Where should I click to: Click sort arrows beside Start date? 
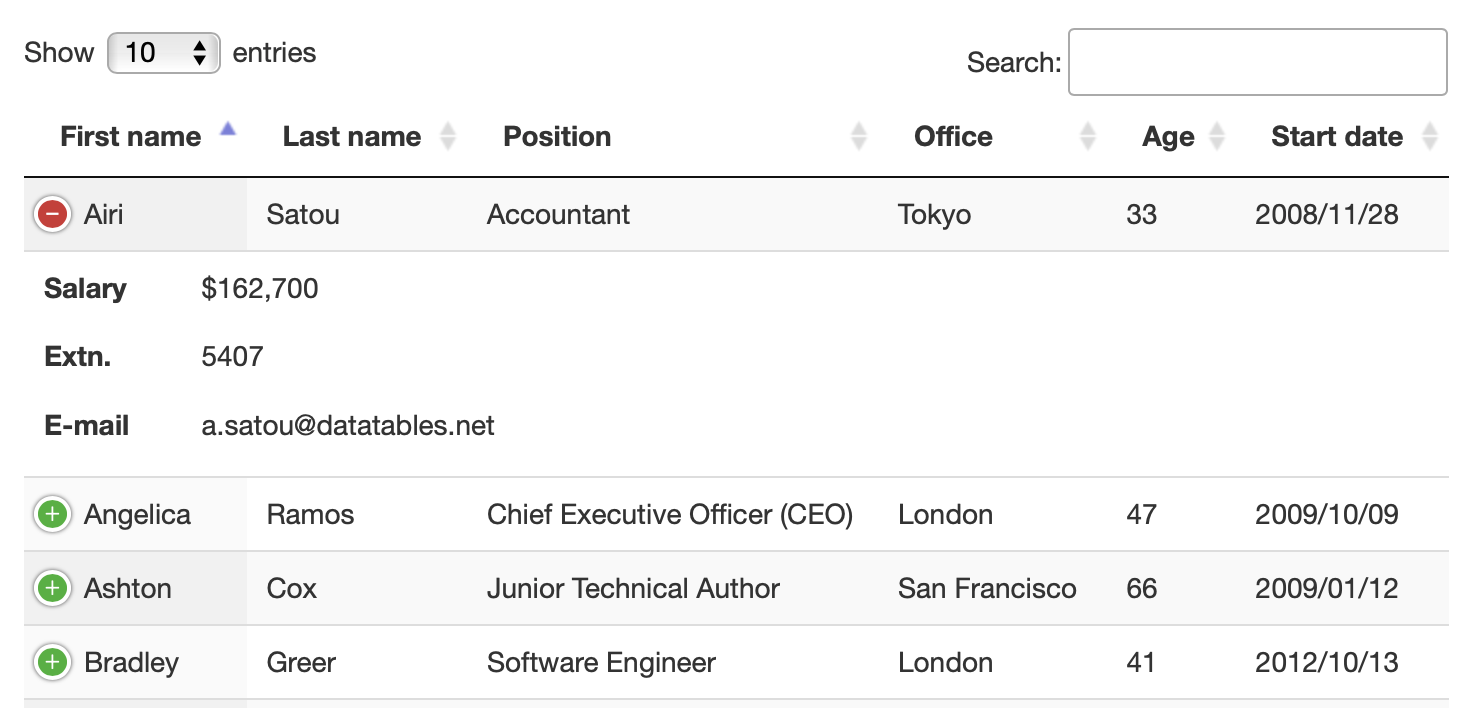(1430, 137)
